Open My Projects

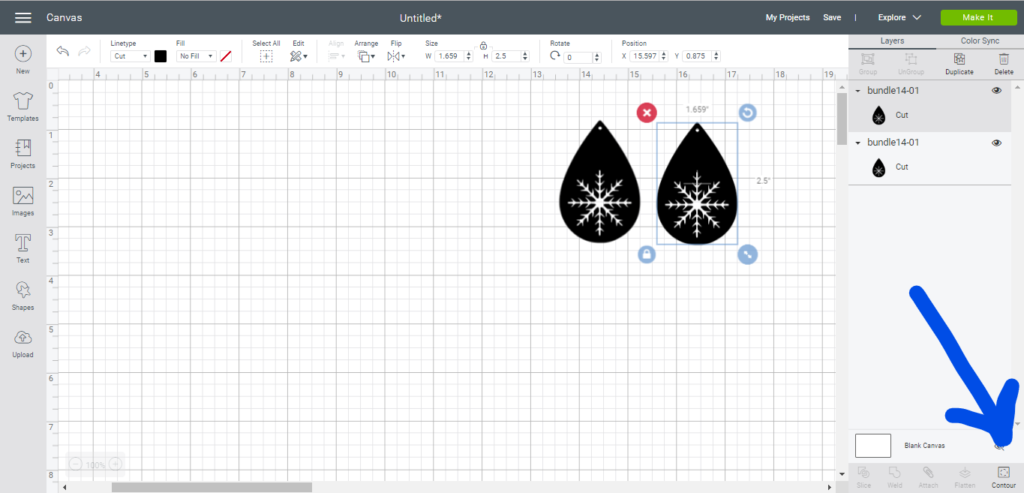pos(788,18)
